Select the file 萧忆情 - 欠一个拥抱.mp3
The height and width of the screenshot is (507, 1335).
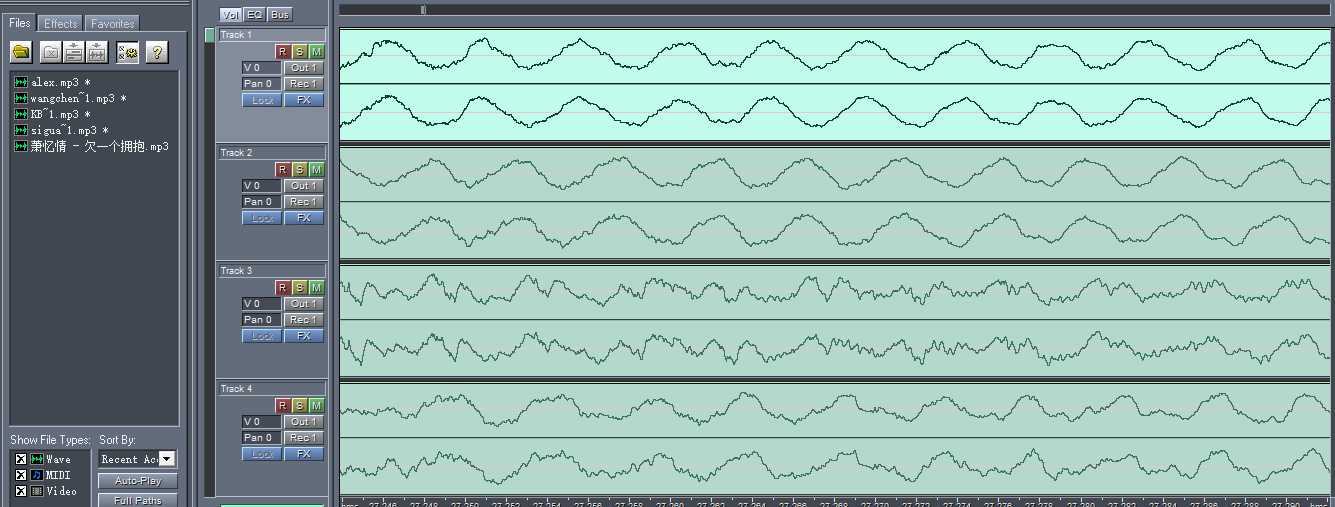pyautogui.click(x=99, y=146)
